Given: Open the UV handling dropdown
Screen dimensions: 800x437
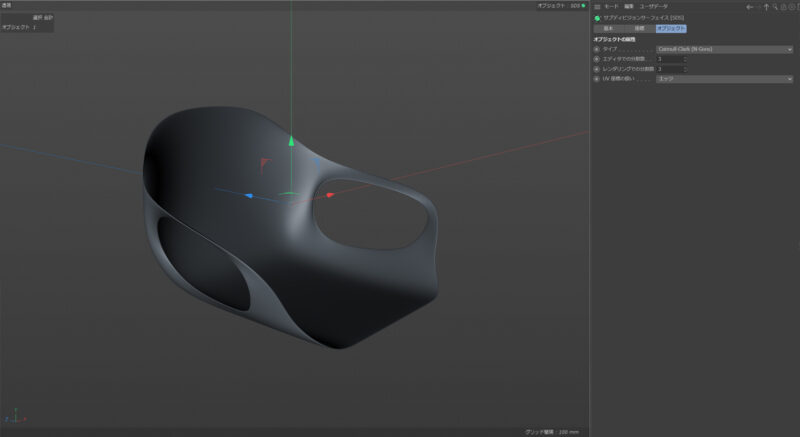Looking at the screenshot, I should (724, 79).
